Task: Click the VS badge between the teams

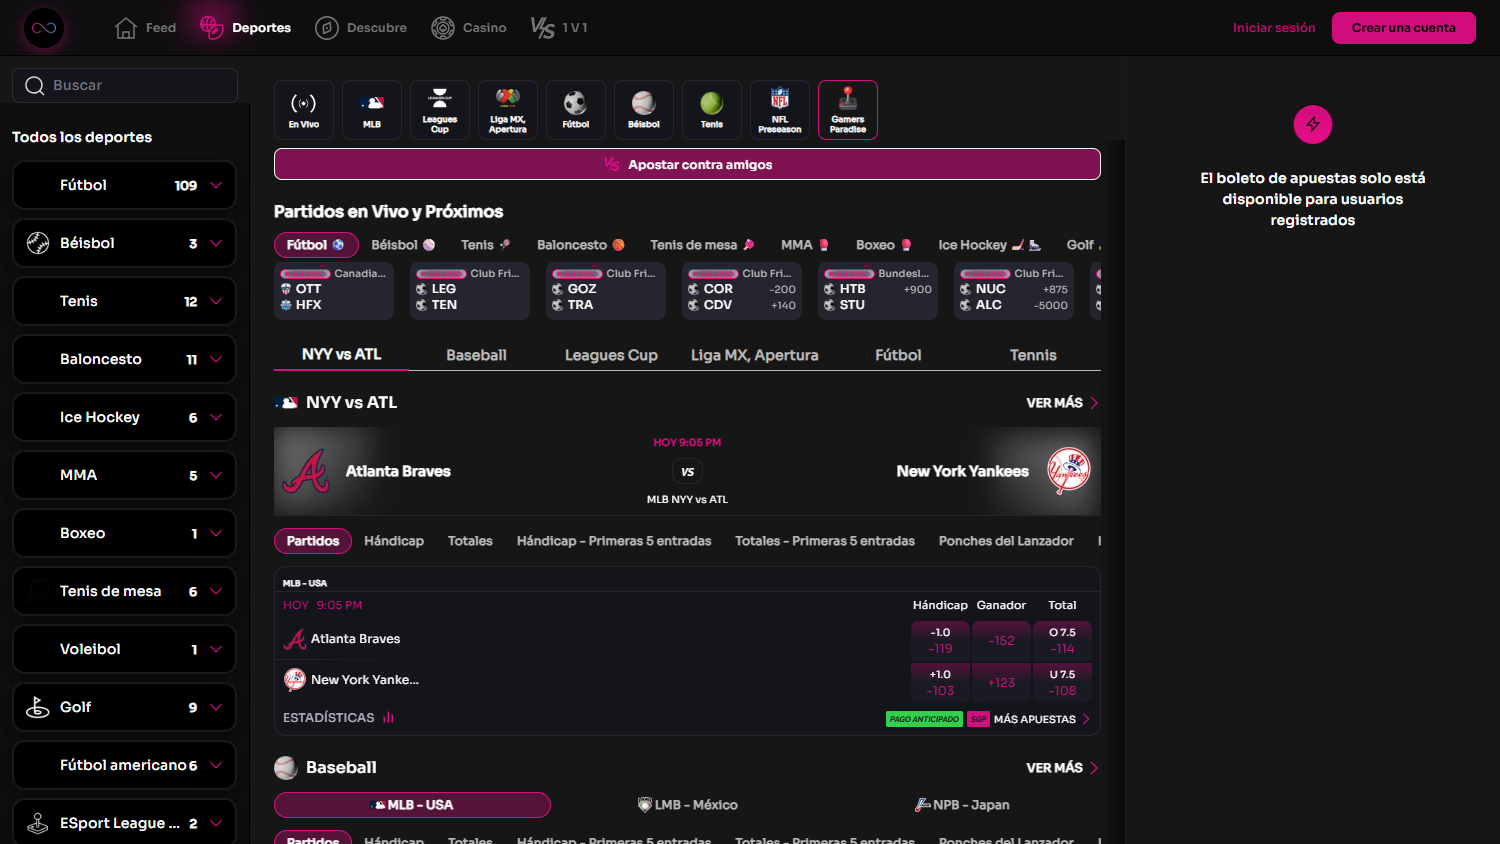Action: 688,472
